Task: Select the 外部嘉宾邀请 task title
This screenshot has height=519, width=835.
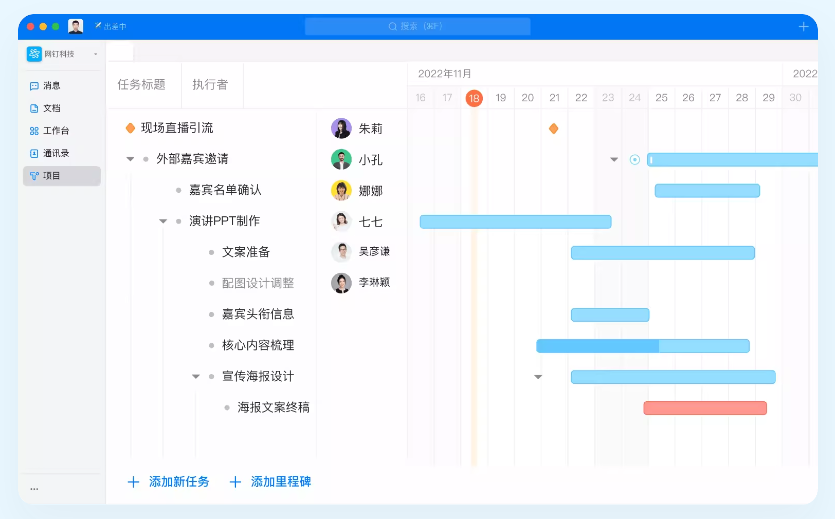Action: point(192,159)
